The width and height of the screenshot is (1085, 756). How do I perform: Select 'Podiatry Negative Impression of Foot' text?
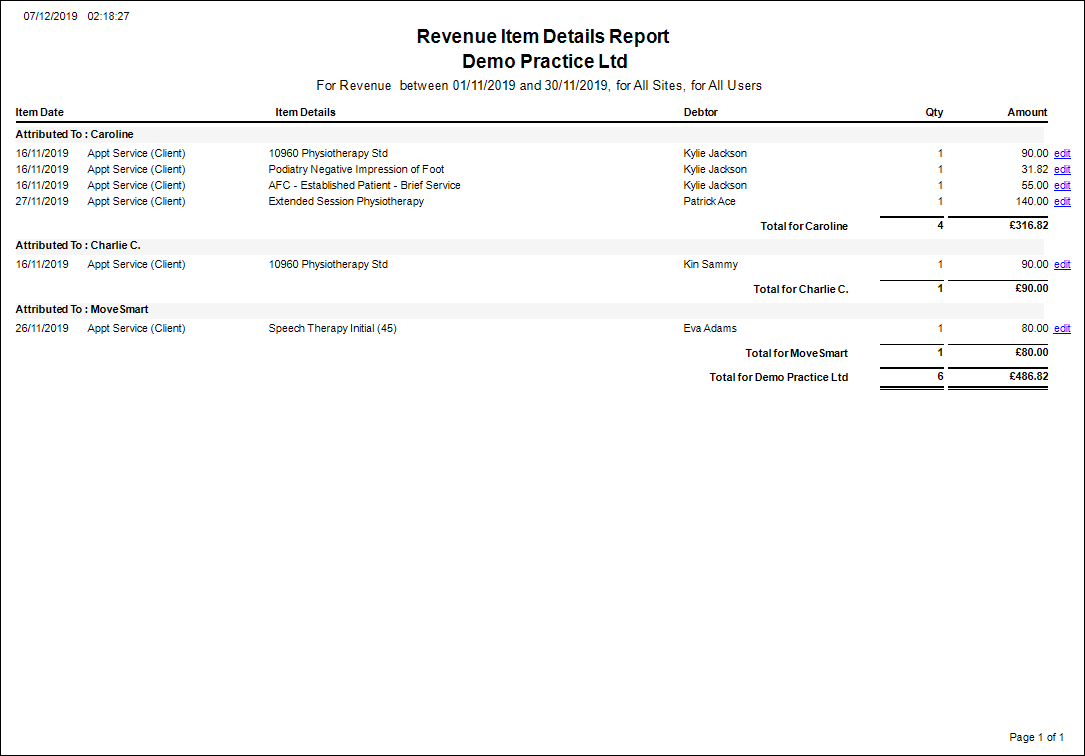(x=356, y=169)
